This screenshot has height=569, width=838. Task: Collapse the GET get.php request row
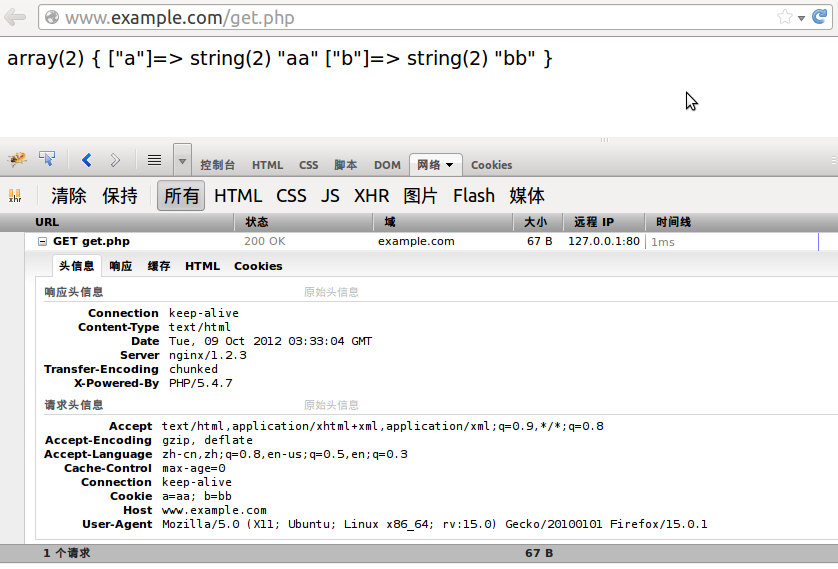tap(42, 241)
